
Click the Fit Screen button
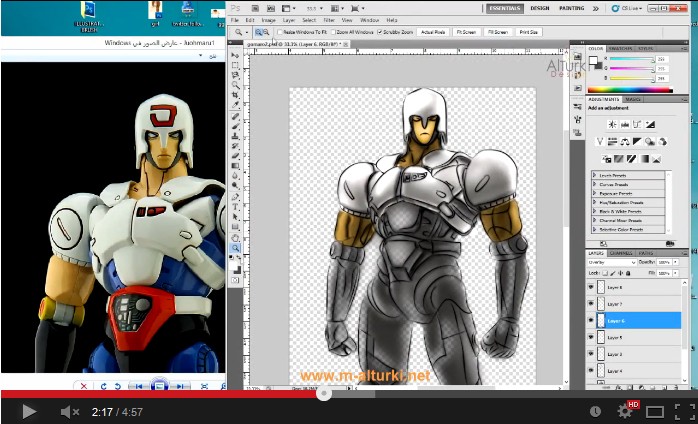[x=466, y=32]
